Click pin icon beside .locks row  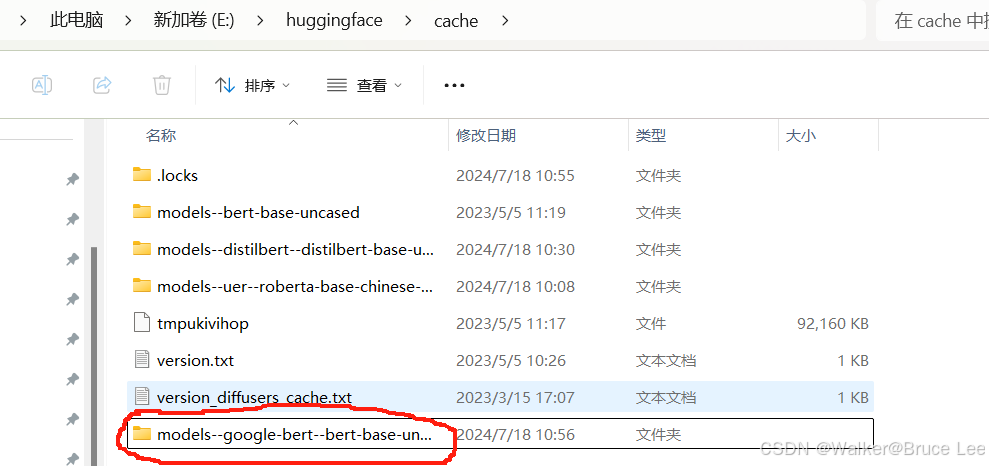(x=73, y=180)
